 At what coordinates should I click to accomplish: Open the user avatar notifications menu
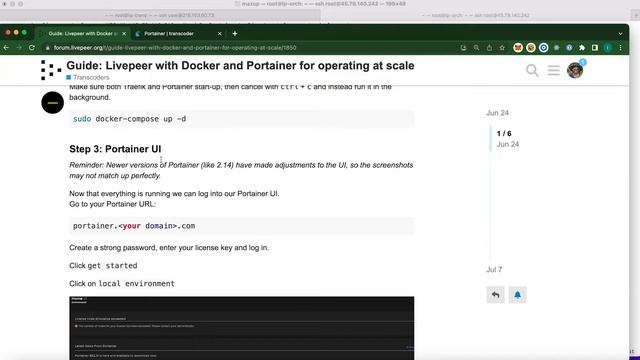[x=575, y=70]
